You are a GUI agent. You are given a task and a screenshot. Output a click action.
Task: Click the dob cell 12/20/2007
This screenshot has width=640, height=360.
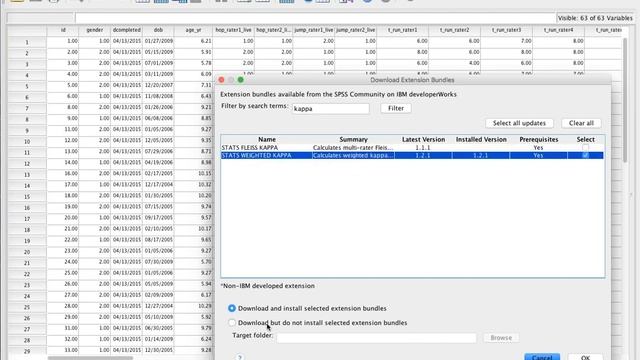158,85
